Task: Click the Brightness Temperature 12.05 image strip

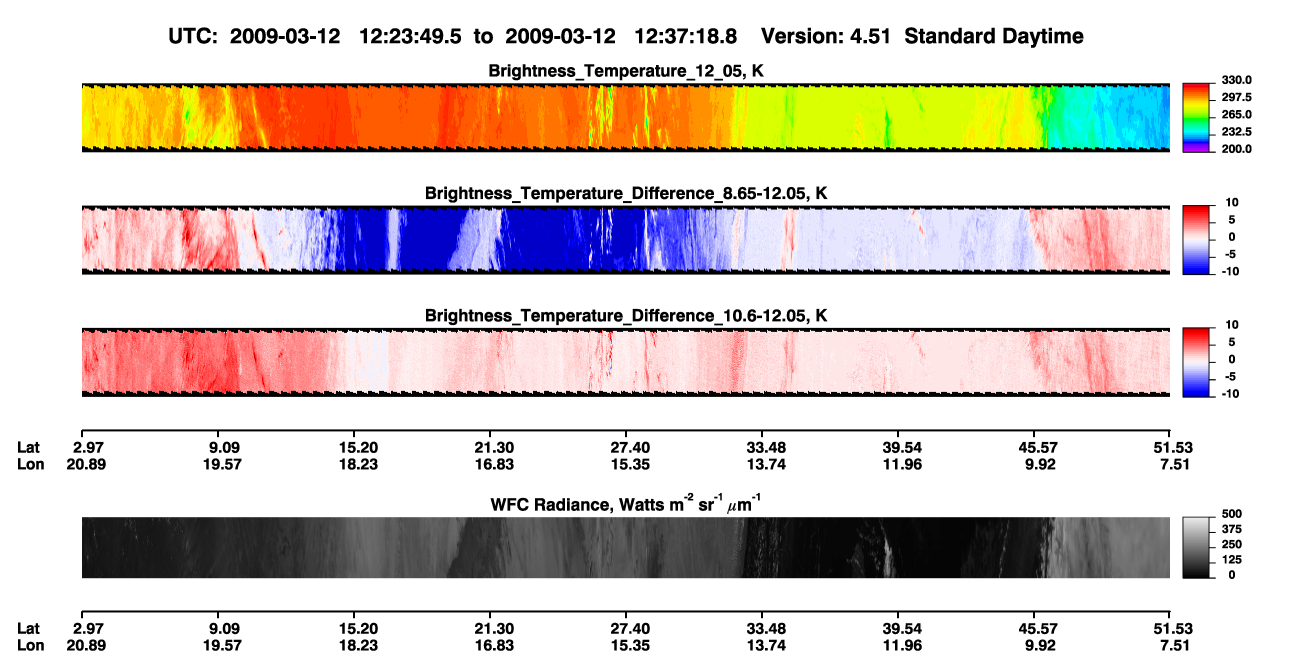Action: tap(625, 118)
